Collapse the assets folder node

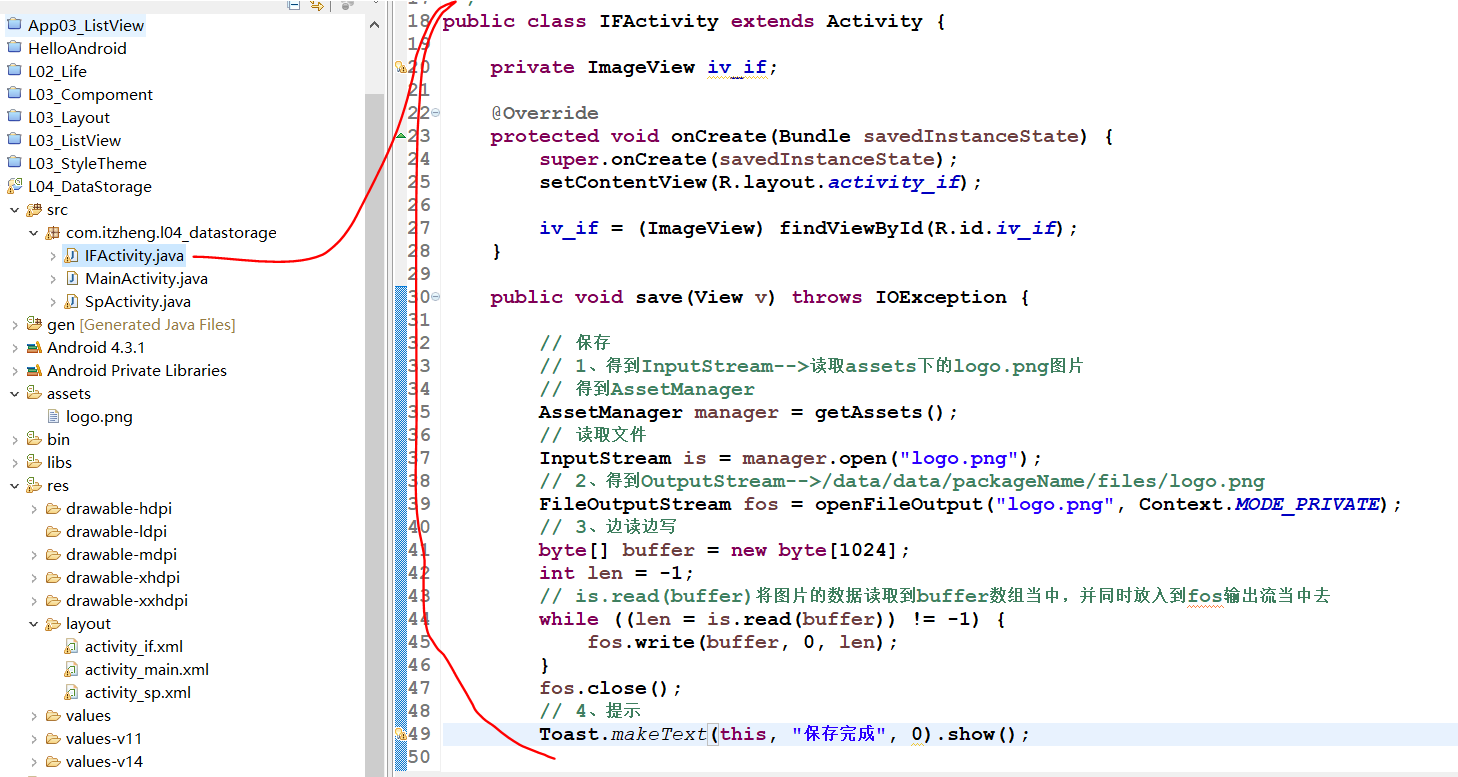[14, 394]
